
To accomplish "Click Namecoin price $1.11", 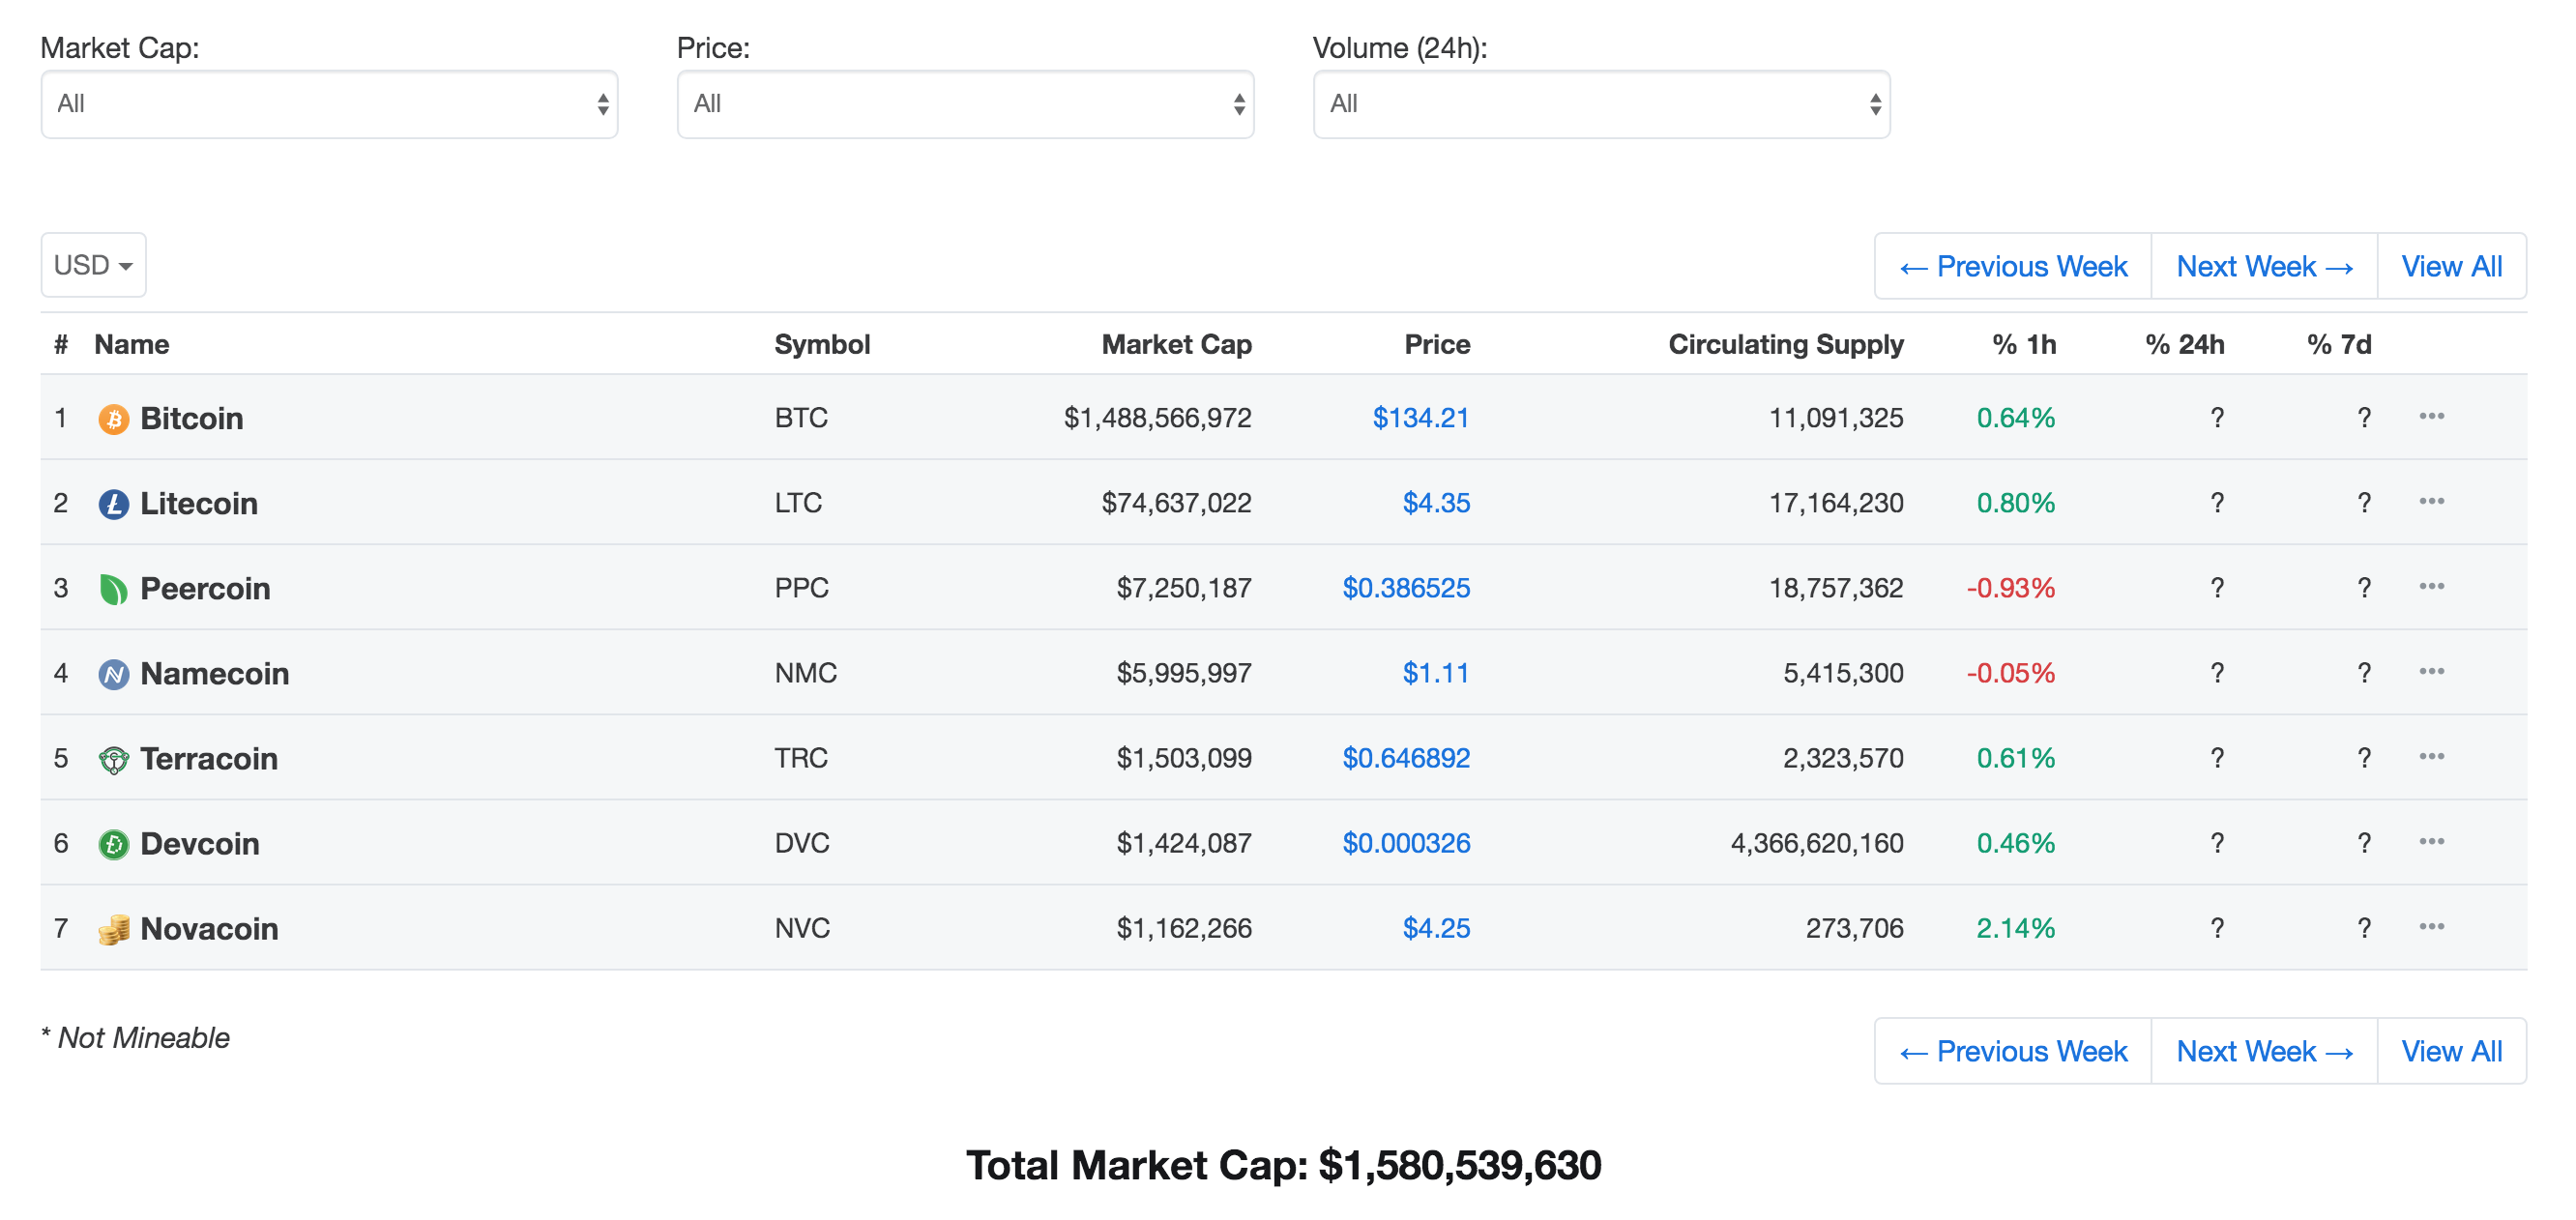I will point(1436,673).
